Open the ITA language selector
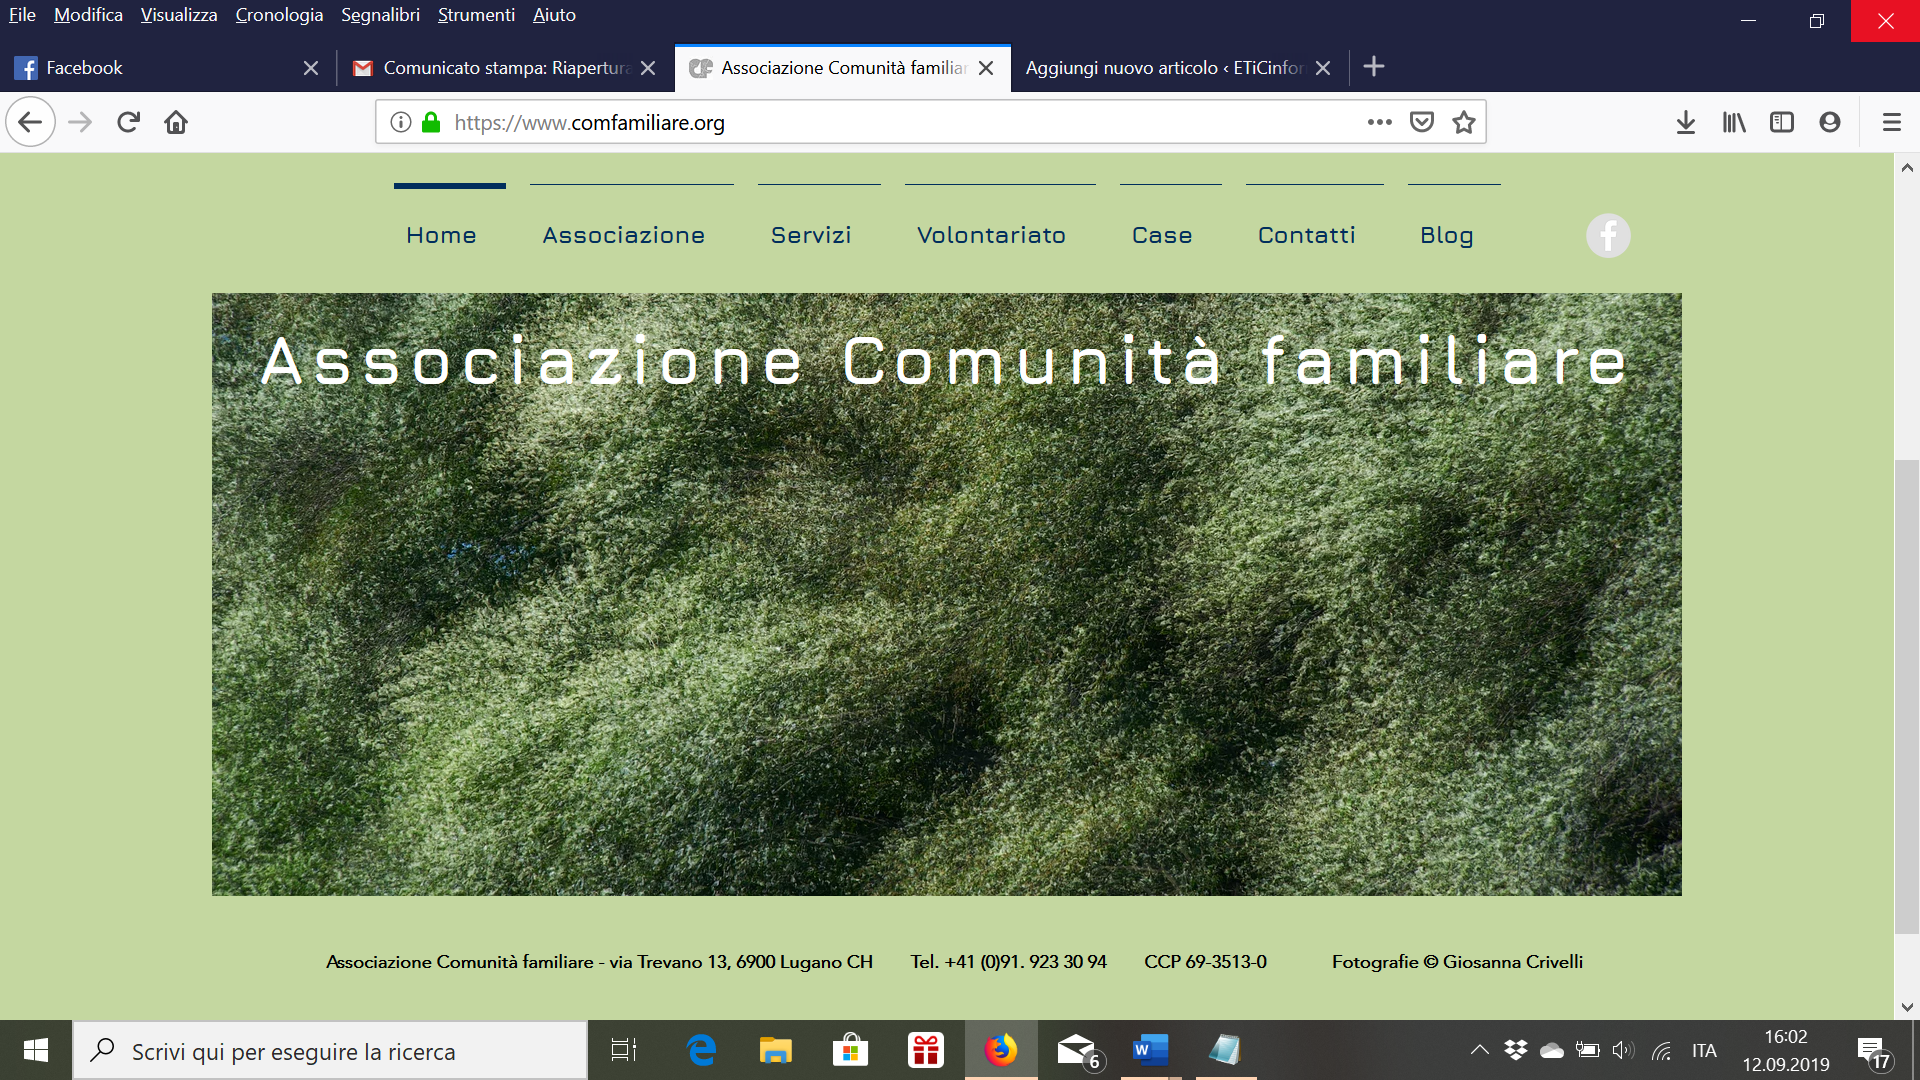Screen dimensions: 1920x1080 [x=1704, y=1050]
